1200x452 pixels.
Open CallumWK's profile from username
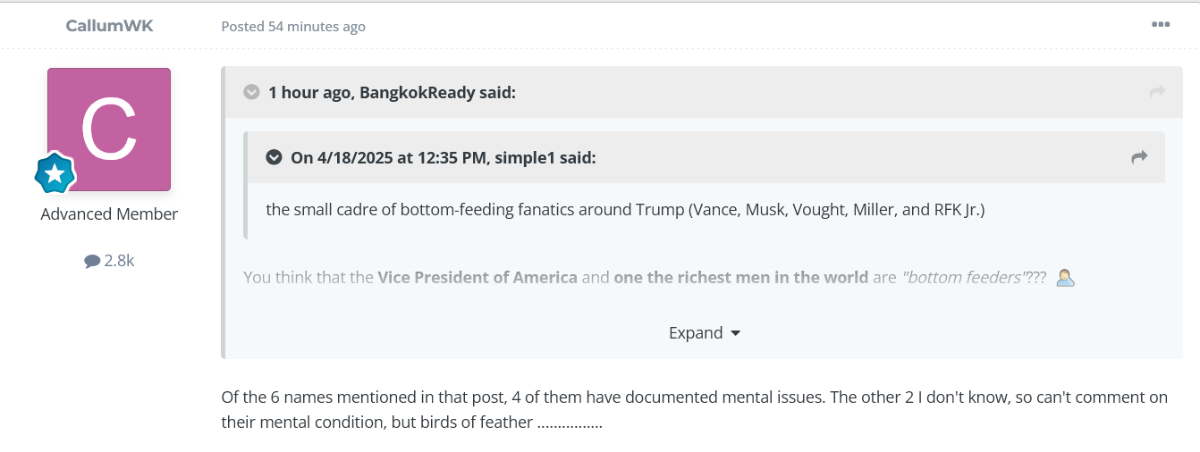coord(108,26)
